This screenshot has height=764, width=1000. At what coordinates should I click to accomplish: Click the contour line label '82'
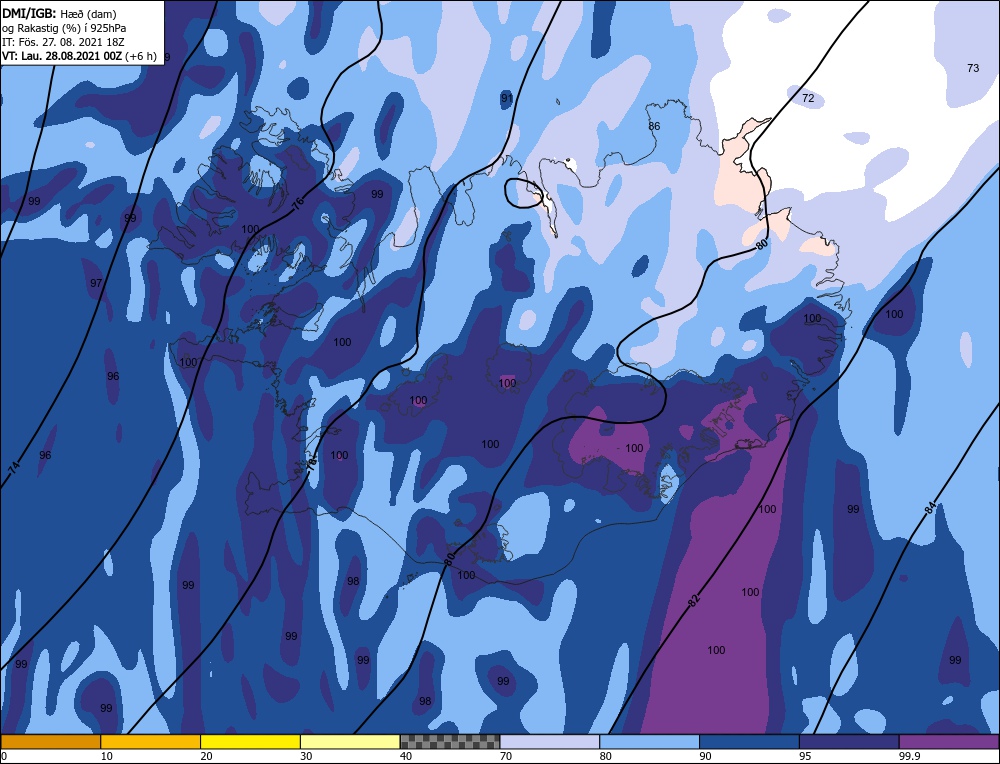695,599
